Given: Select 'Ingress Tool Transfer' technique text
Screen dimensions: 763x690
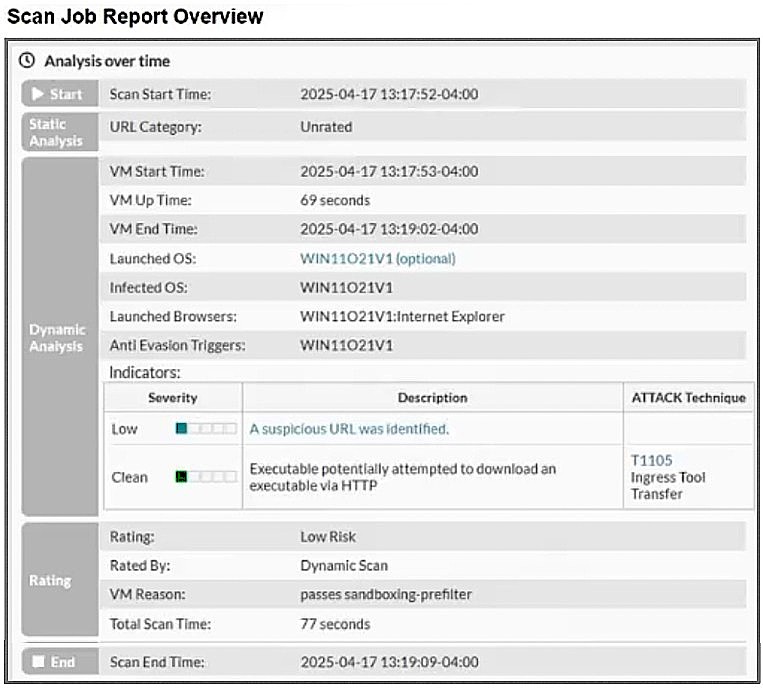Looking at the screenshot, I should tap(668, 486).
